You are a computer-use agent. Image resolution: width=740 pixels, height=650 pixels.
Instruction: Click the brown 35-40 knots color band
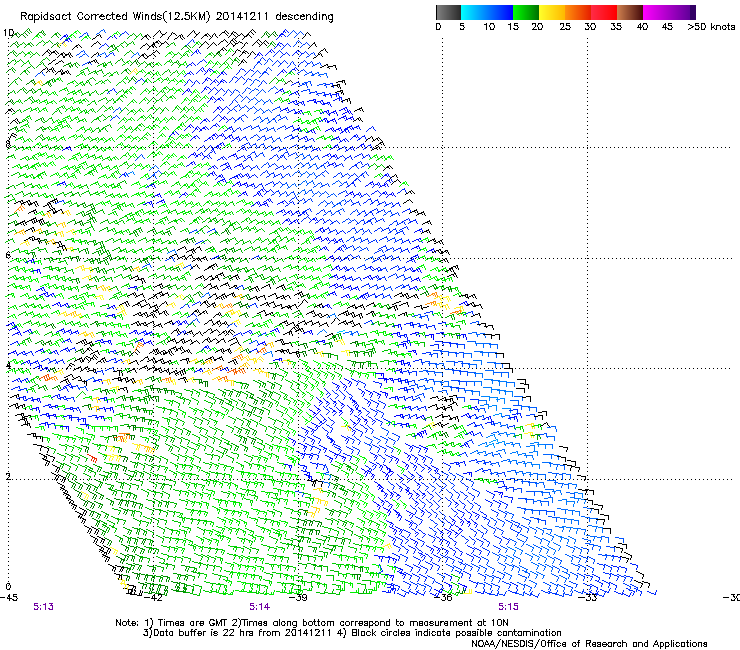tap(630, 12)
